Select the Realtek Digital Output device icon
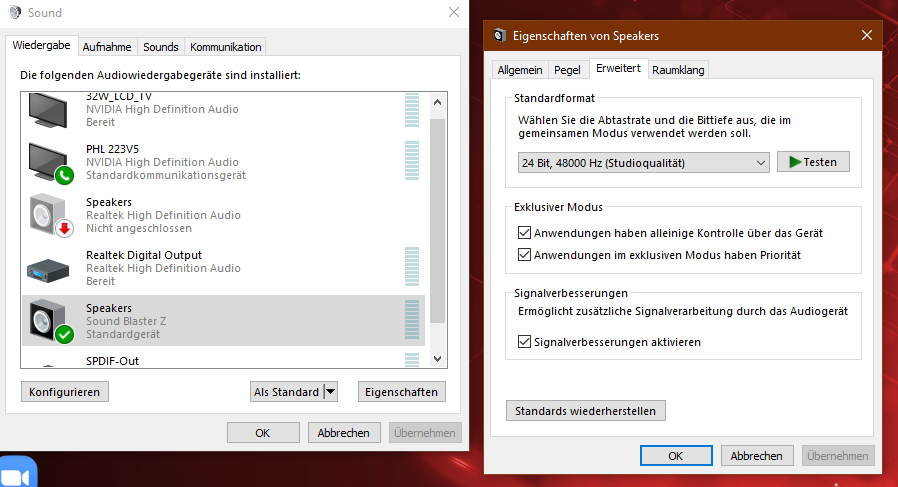This screenshot has width=898, height=487. (48, 270)
